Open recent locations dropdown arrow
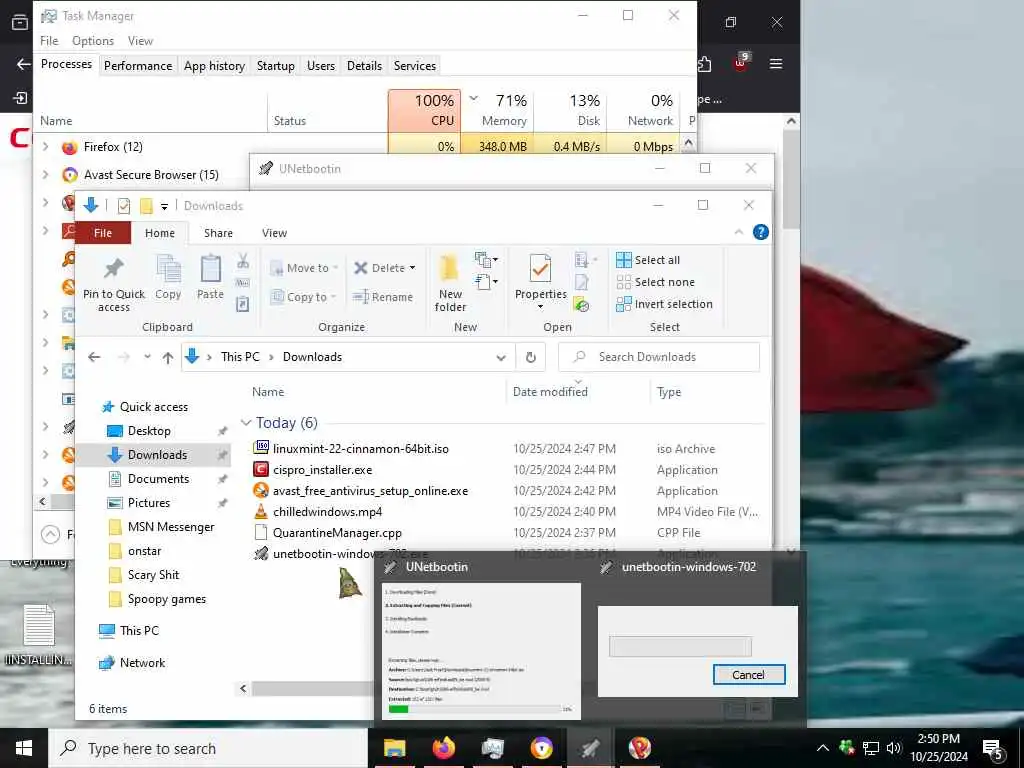This screenshot has width=1024, height=768. [148, 357]
